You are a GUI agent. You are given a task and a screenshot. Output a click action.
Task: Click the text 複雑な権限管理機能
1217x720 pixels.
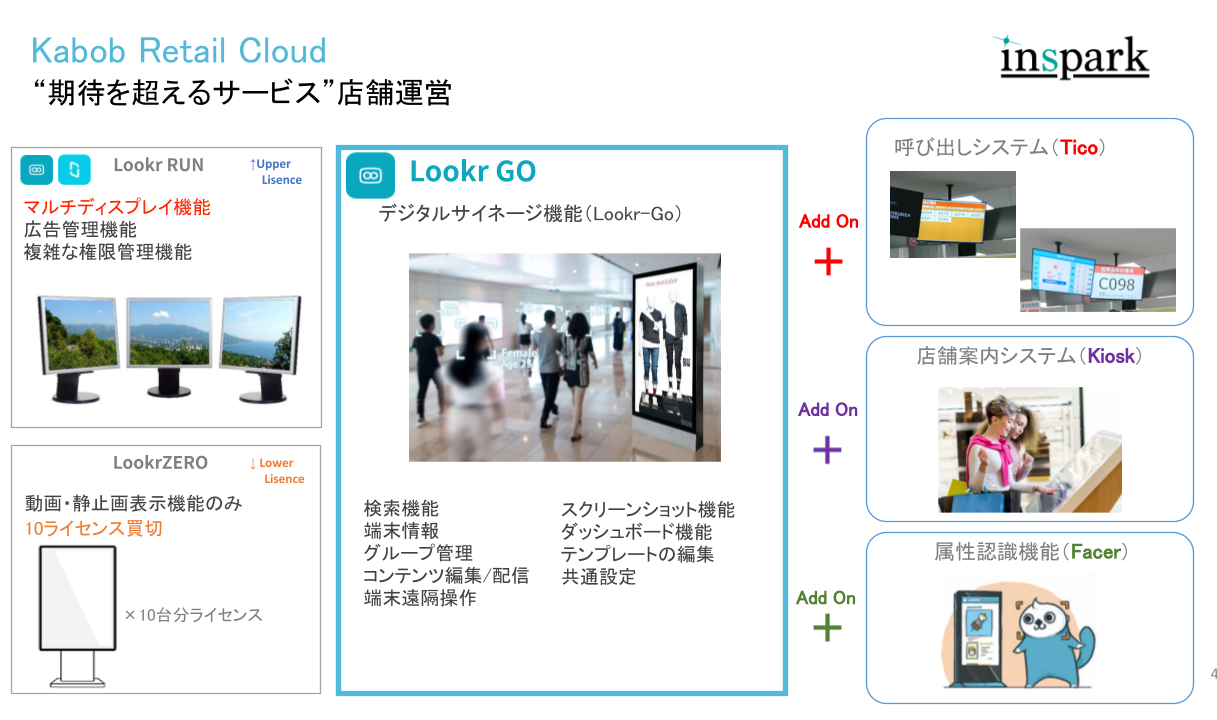click(107, 252)
